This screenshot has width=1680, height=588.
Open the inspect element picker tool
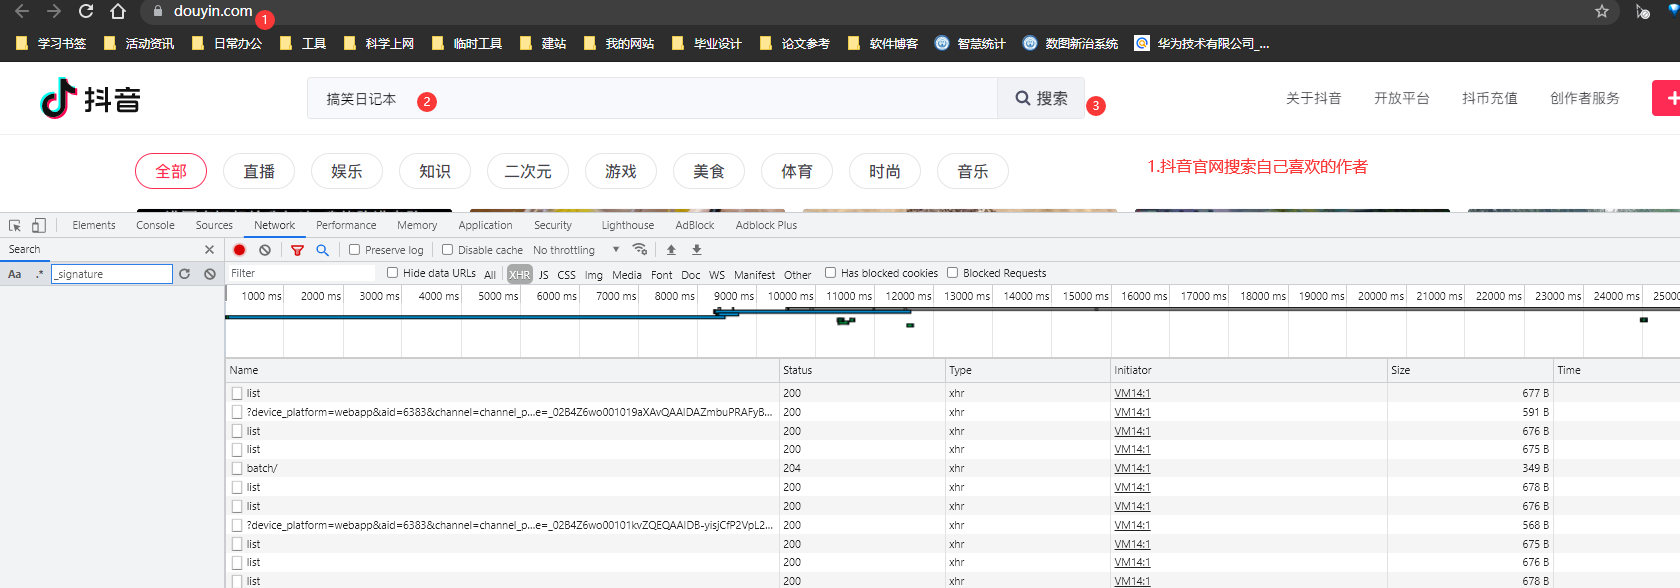(x=15, y=225)
